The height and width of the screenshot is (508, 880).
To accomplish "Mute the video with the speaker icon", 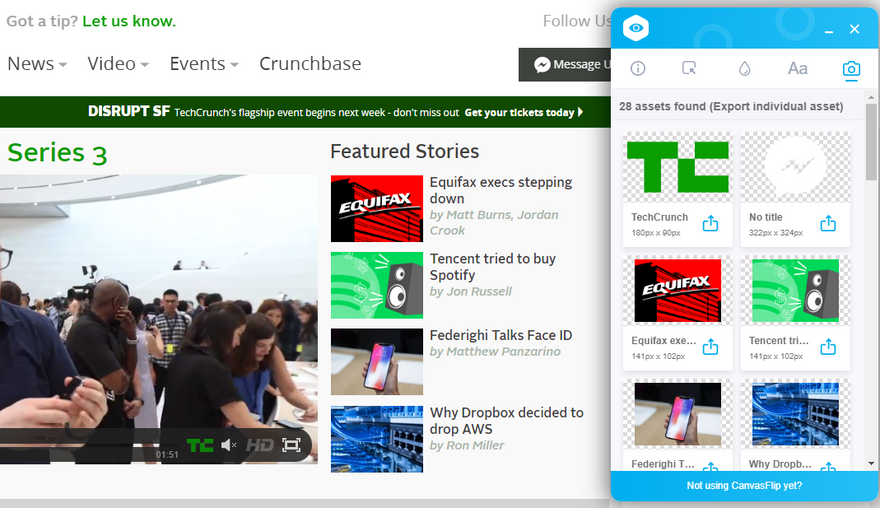I will [x=228, y=445].
